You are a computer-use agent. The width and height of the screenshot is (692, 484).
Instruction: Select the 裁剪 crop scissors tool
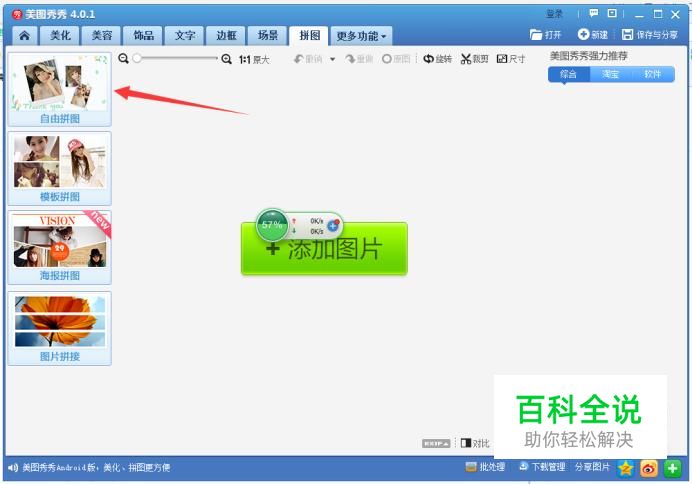(474, 59)
